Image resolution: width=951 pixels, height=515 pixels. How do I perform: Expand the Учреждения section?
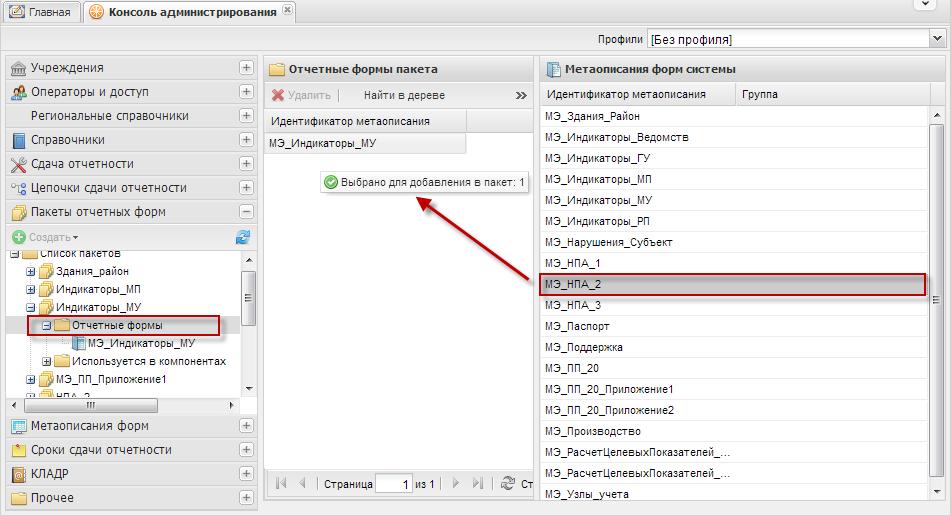click(x=246, y=68)
